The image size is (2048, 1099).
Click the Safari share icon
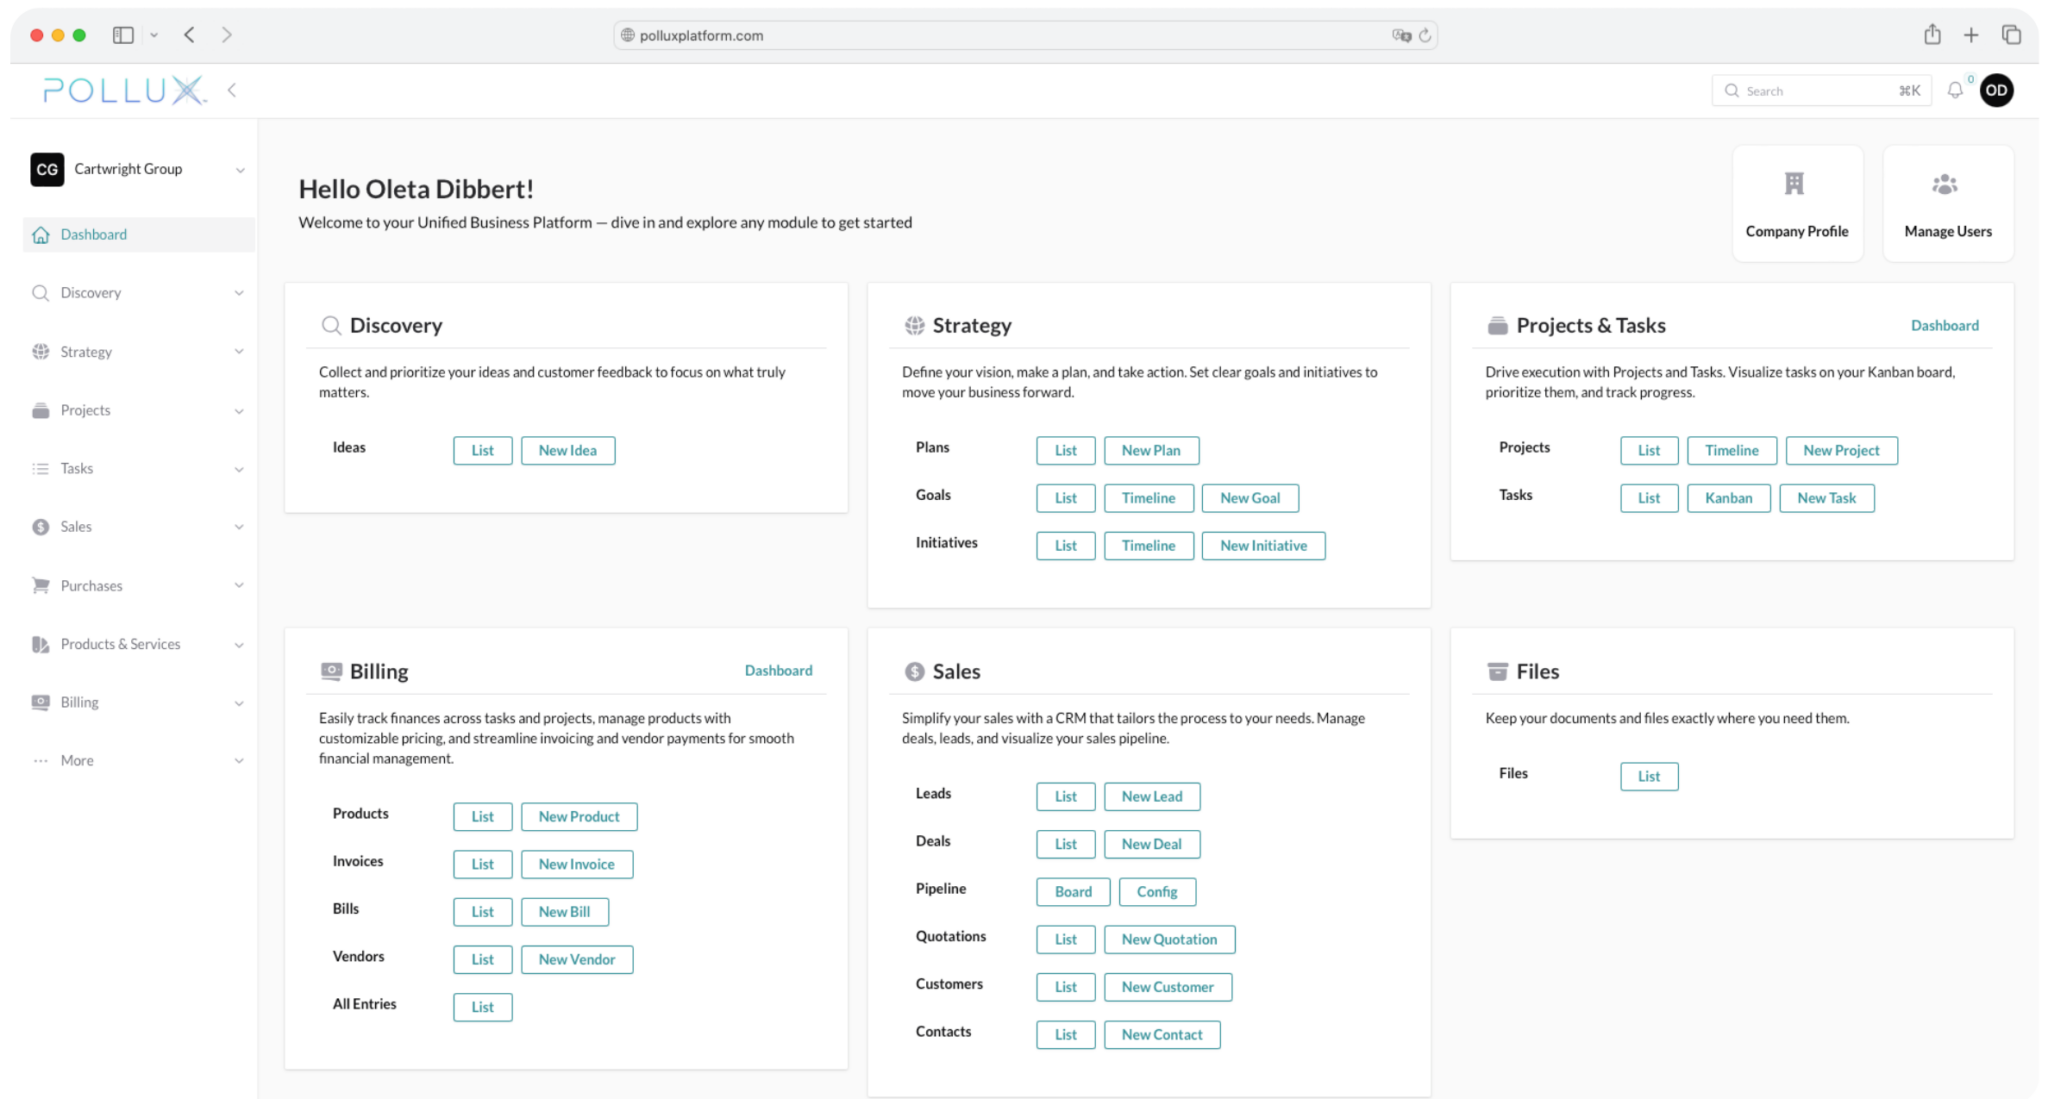tap(1932, 35)
